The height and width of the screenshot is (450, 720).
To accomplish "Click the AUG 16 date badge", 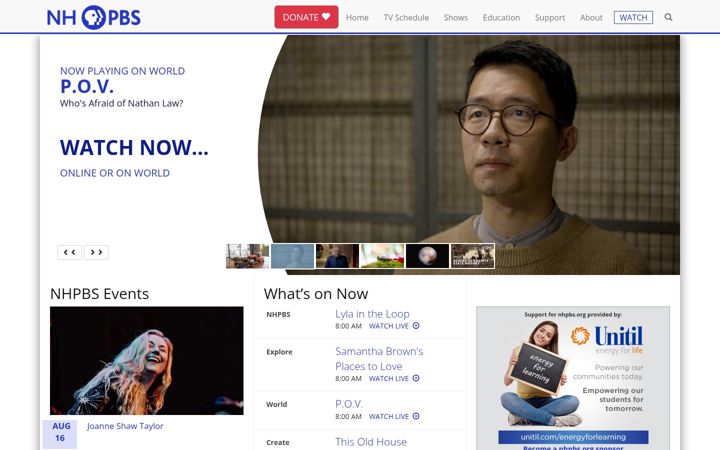I will point(60,433).
